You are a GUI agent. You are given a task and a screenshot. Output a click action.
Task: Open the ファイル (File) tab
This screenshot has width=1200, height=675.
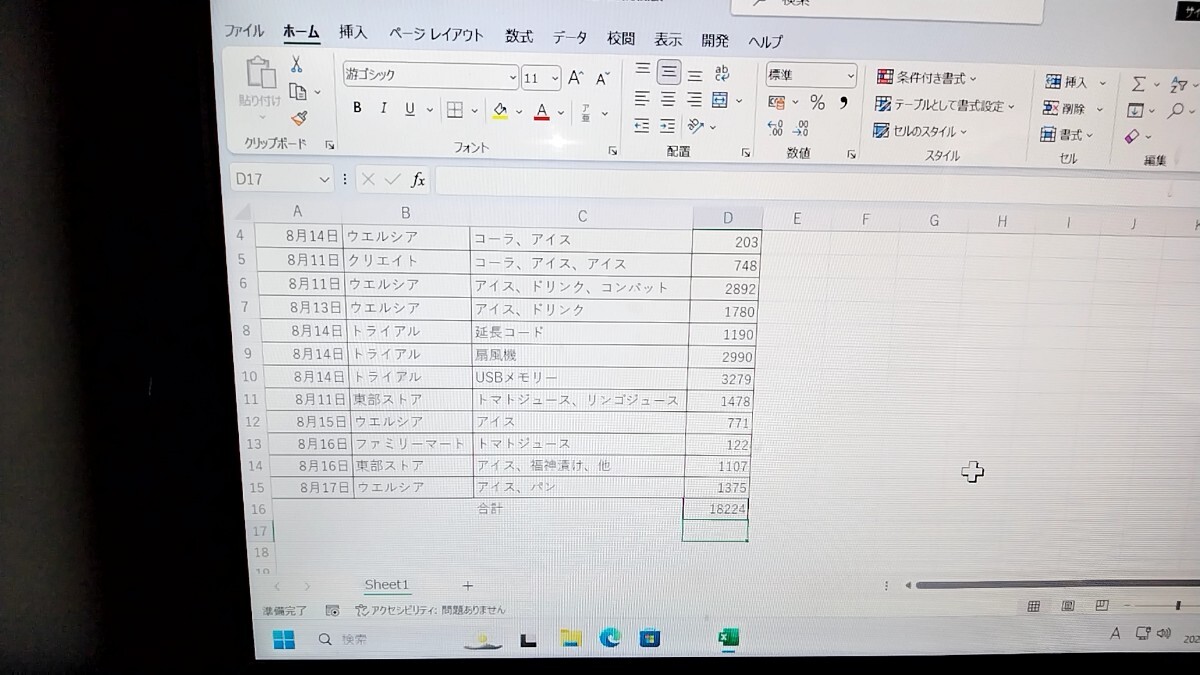tap(244, 31)
